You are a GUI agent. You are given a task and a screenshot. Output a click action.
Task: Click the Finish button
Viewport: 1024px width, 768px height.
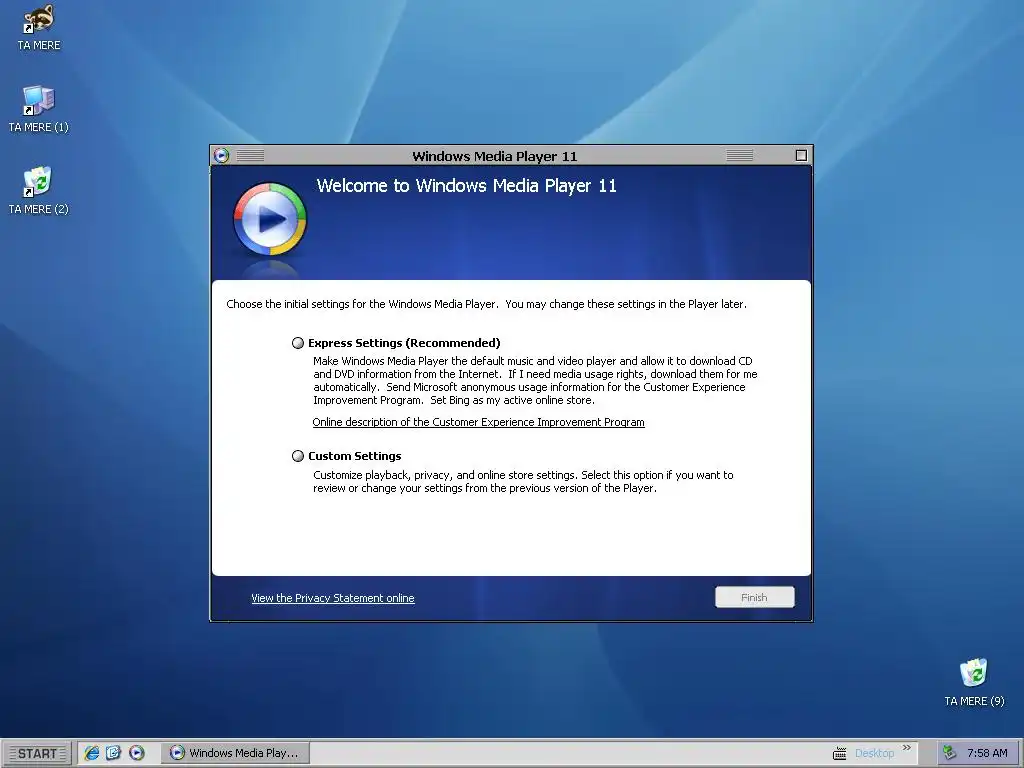pos(754,597)
